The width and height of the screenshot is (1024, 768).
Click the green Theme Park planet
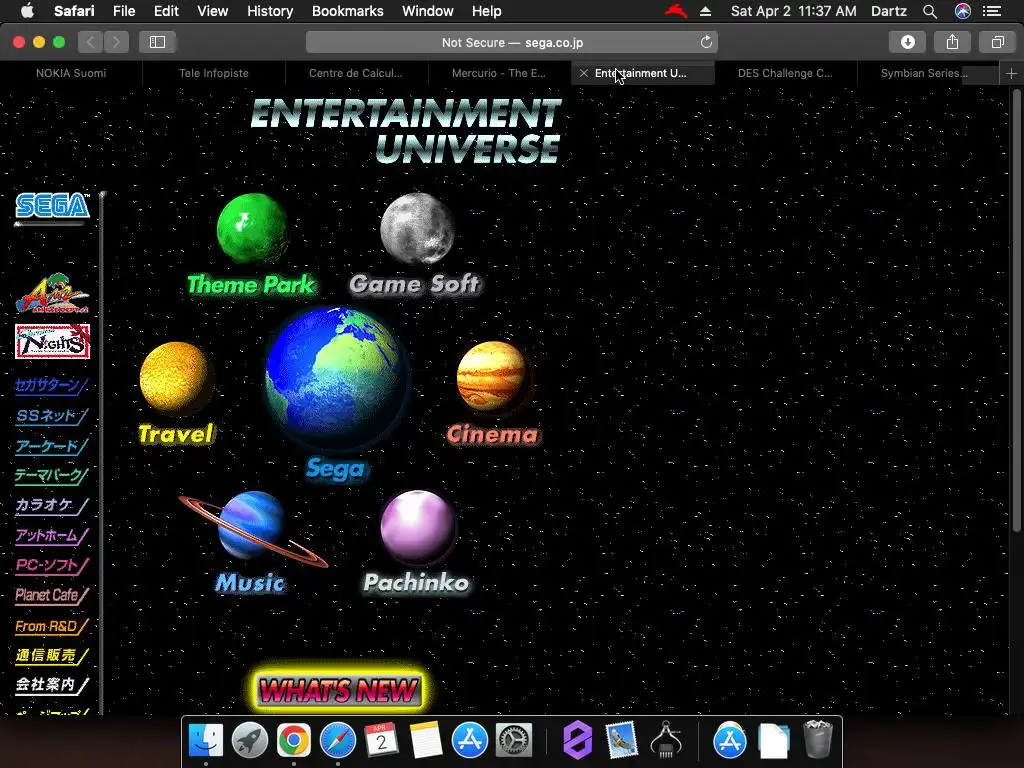point(252,228)
